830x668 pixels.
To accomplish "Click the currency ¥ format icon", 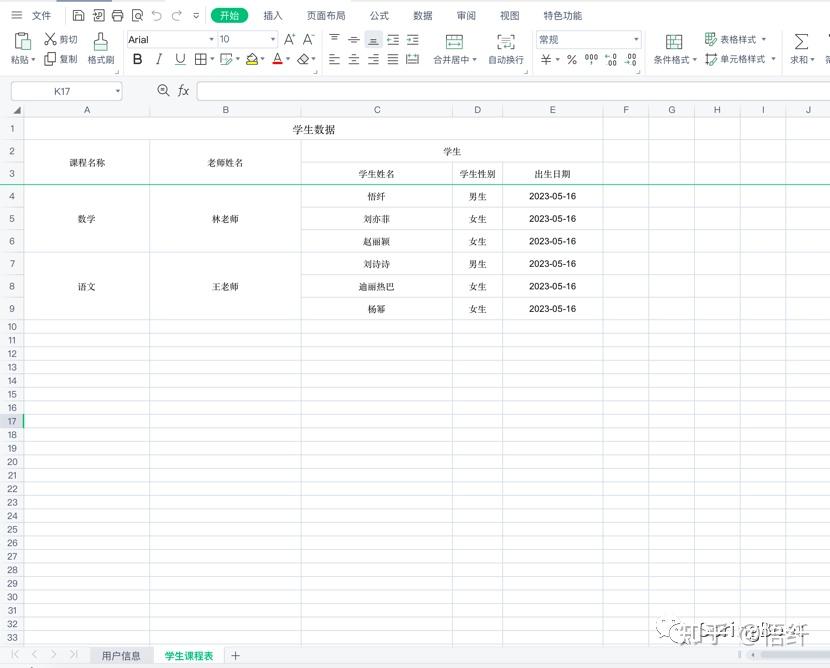I will tap(545, 60).
